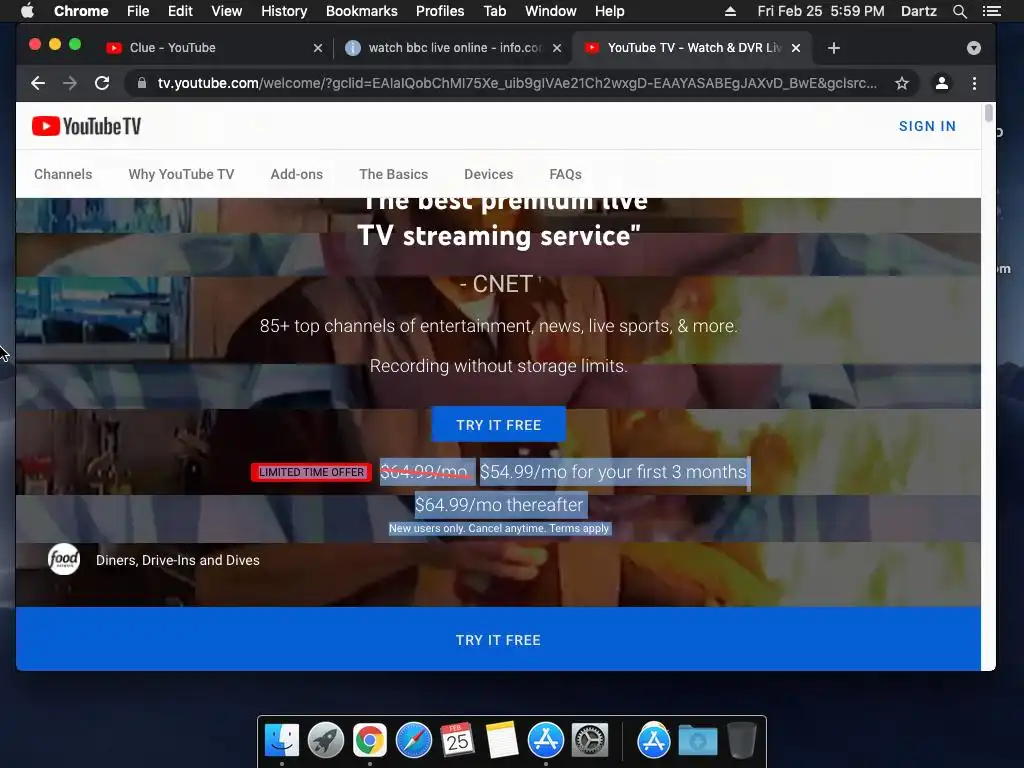Click LIMITED TIME OFFER badge
Screen dimensions: 1024x768
(312, 472)
